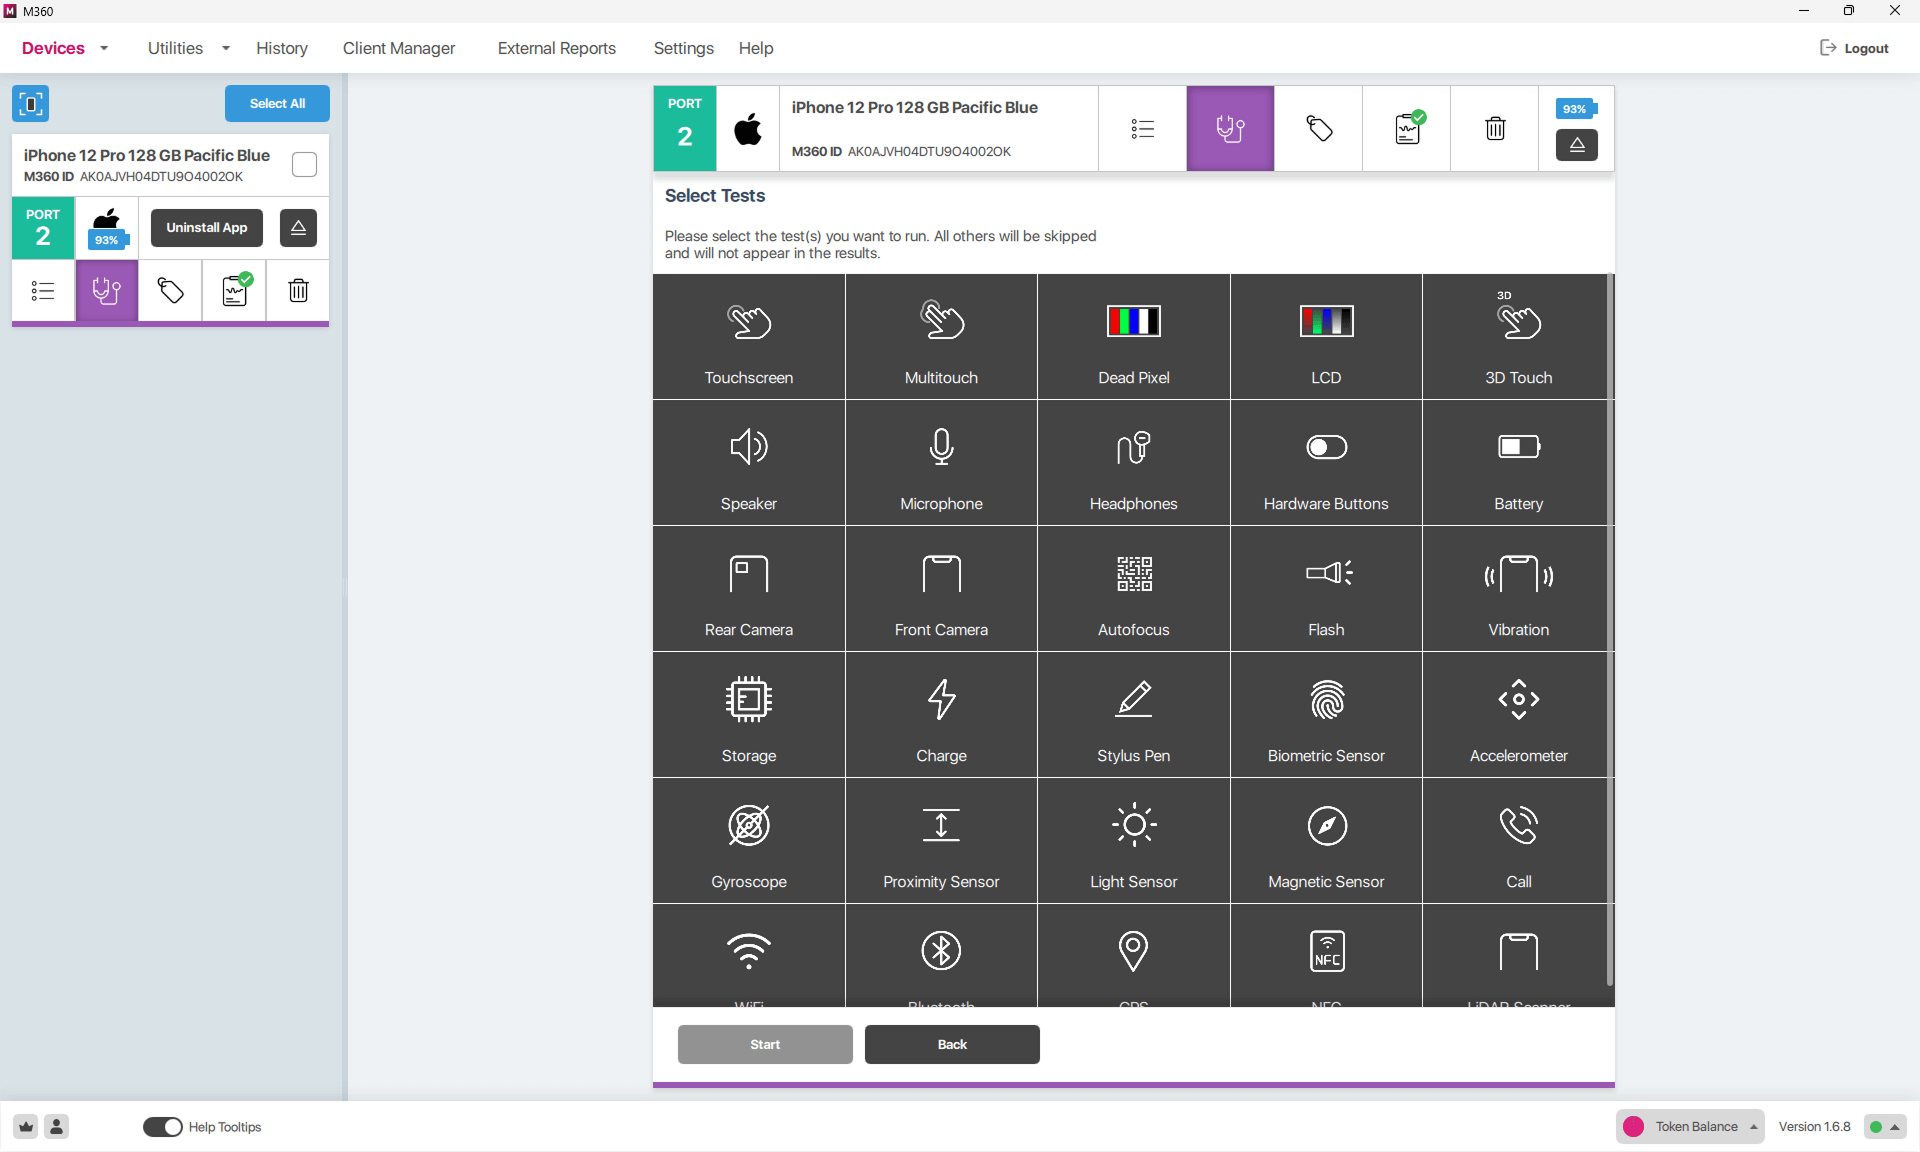The height and width of the screenshot is (1152, 1920).
Task: Select the Rear Camera test
Action: point(749,589)
